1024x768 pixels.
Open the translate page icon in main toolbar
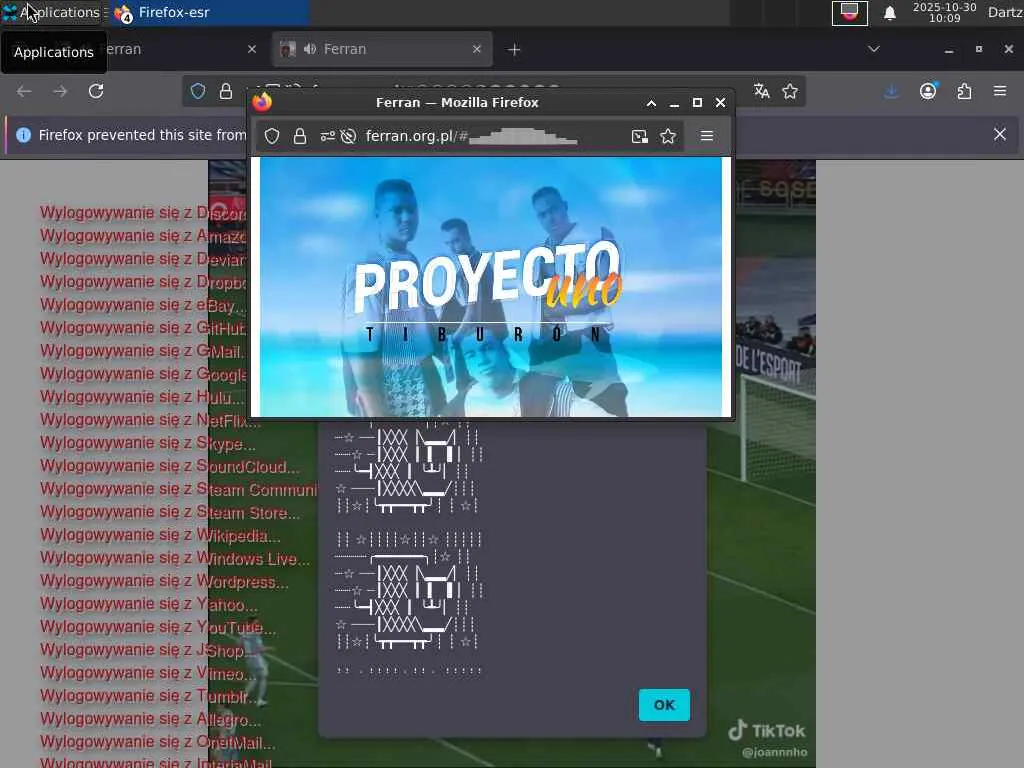(x=761, y=91)
